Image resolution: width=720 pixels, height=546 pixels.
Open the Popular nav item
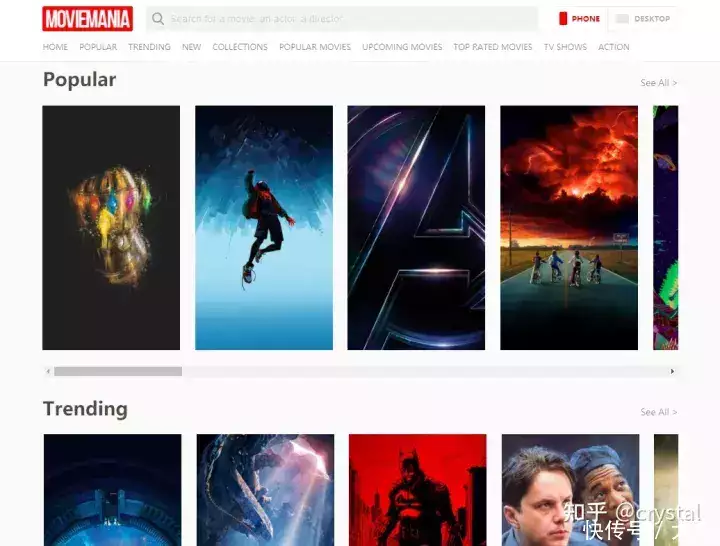[98, 47]
